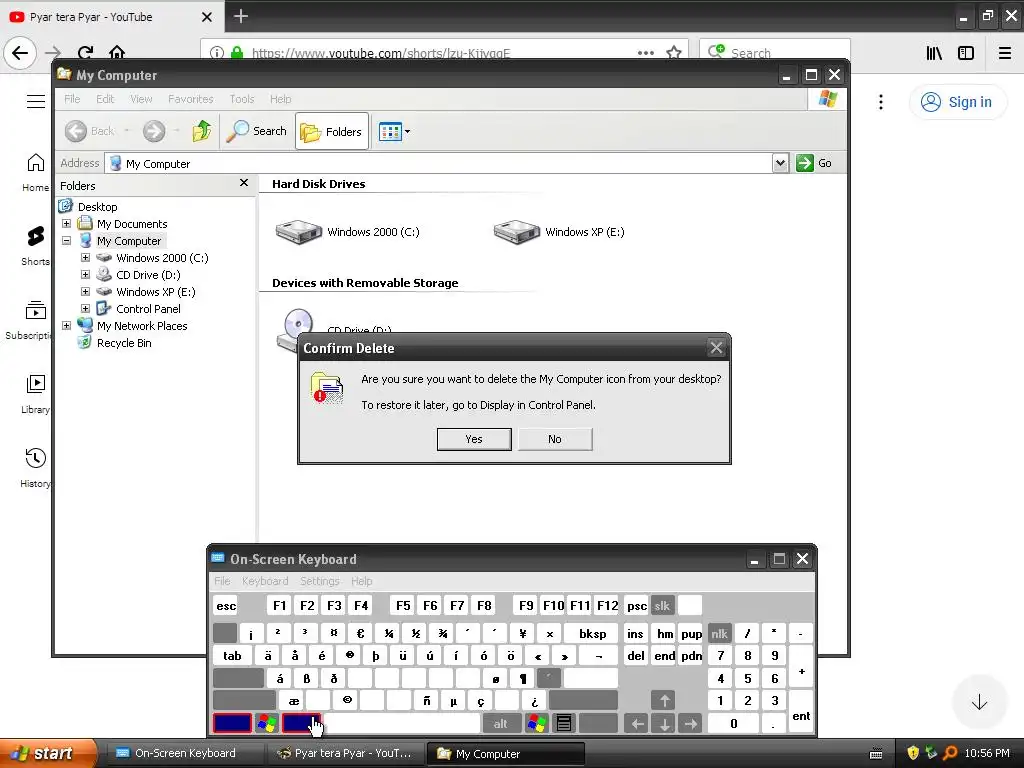This screenshot has height=768, width=1024.
Task: Click the browser home icon
Action: coord(117,52)
